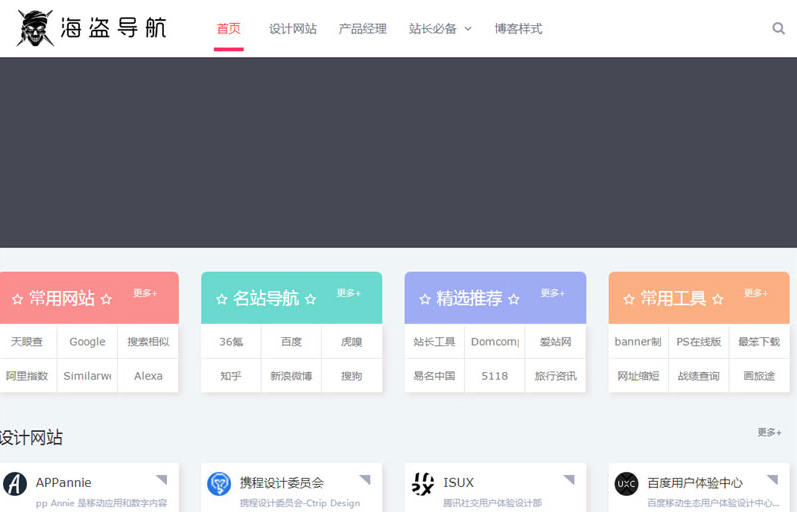Click 更多+ in 常用网站 header
This screenshot has height=512, width=797.
[145, 293]
